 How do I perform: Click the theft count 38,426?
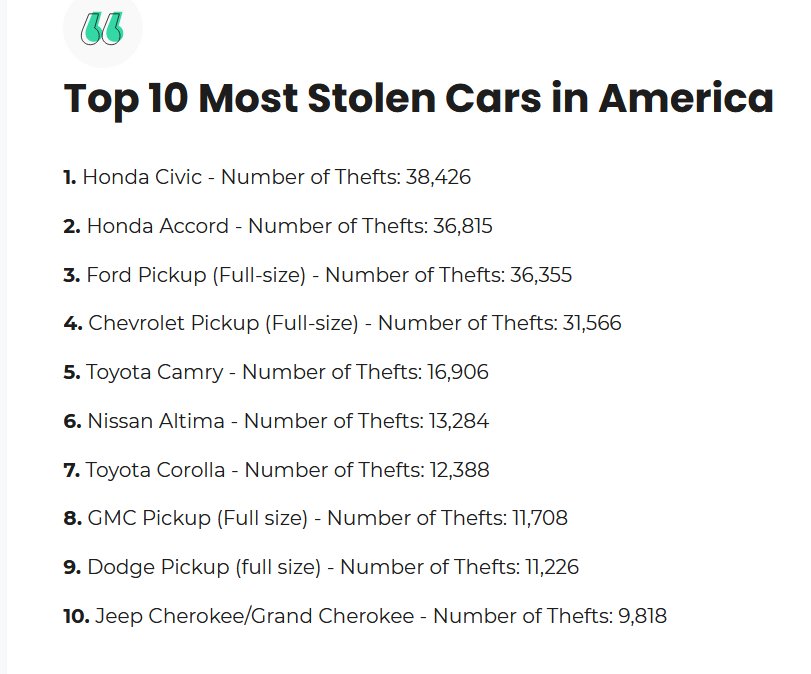438,177
